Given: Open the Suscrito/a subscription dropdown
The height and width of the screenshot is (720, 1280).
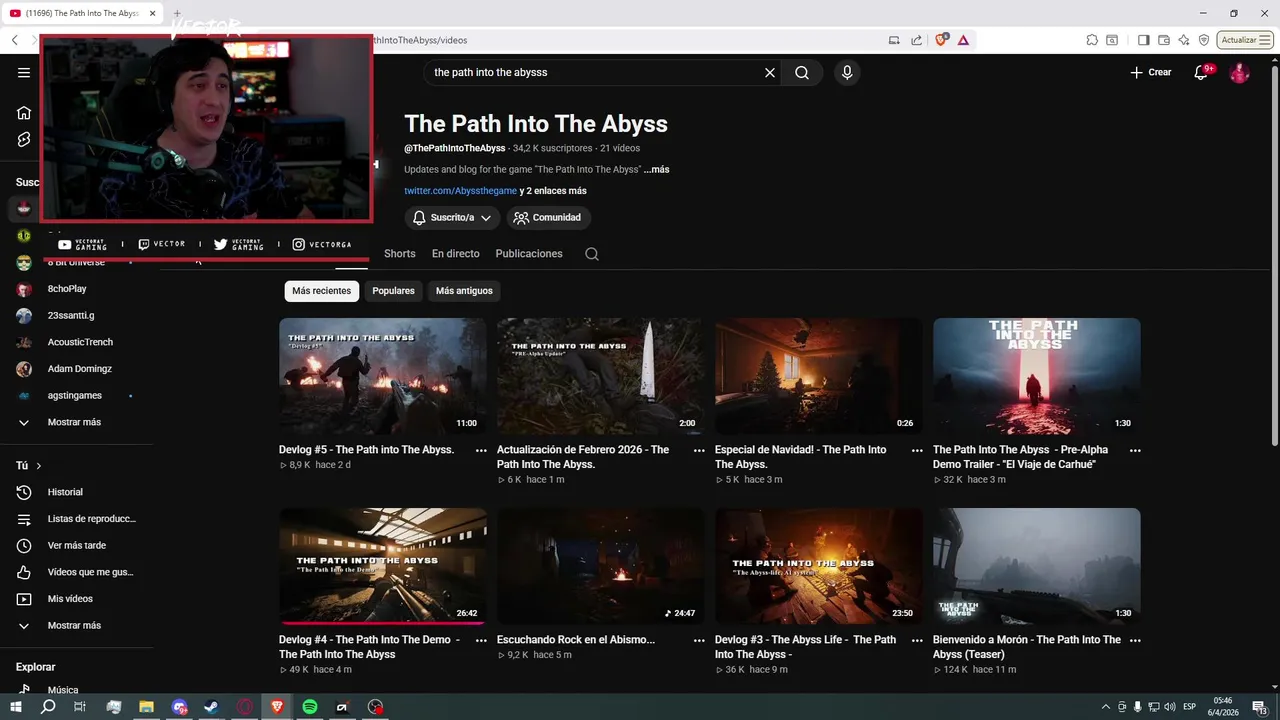Looking at the screenshot, I should click(452, 217).
